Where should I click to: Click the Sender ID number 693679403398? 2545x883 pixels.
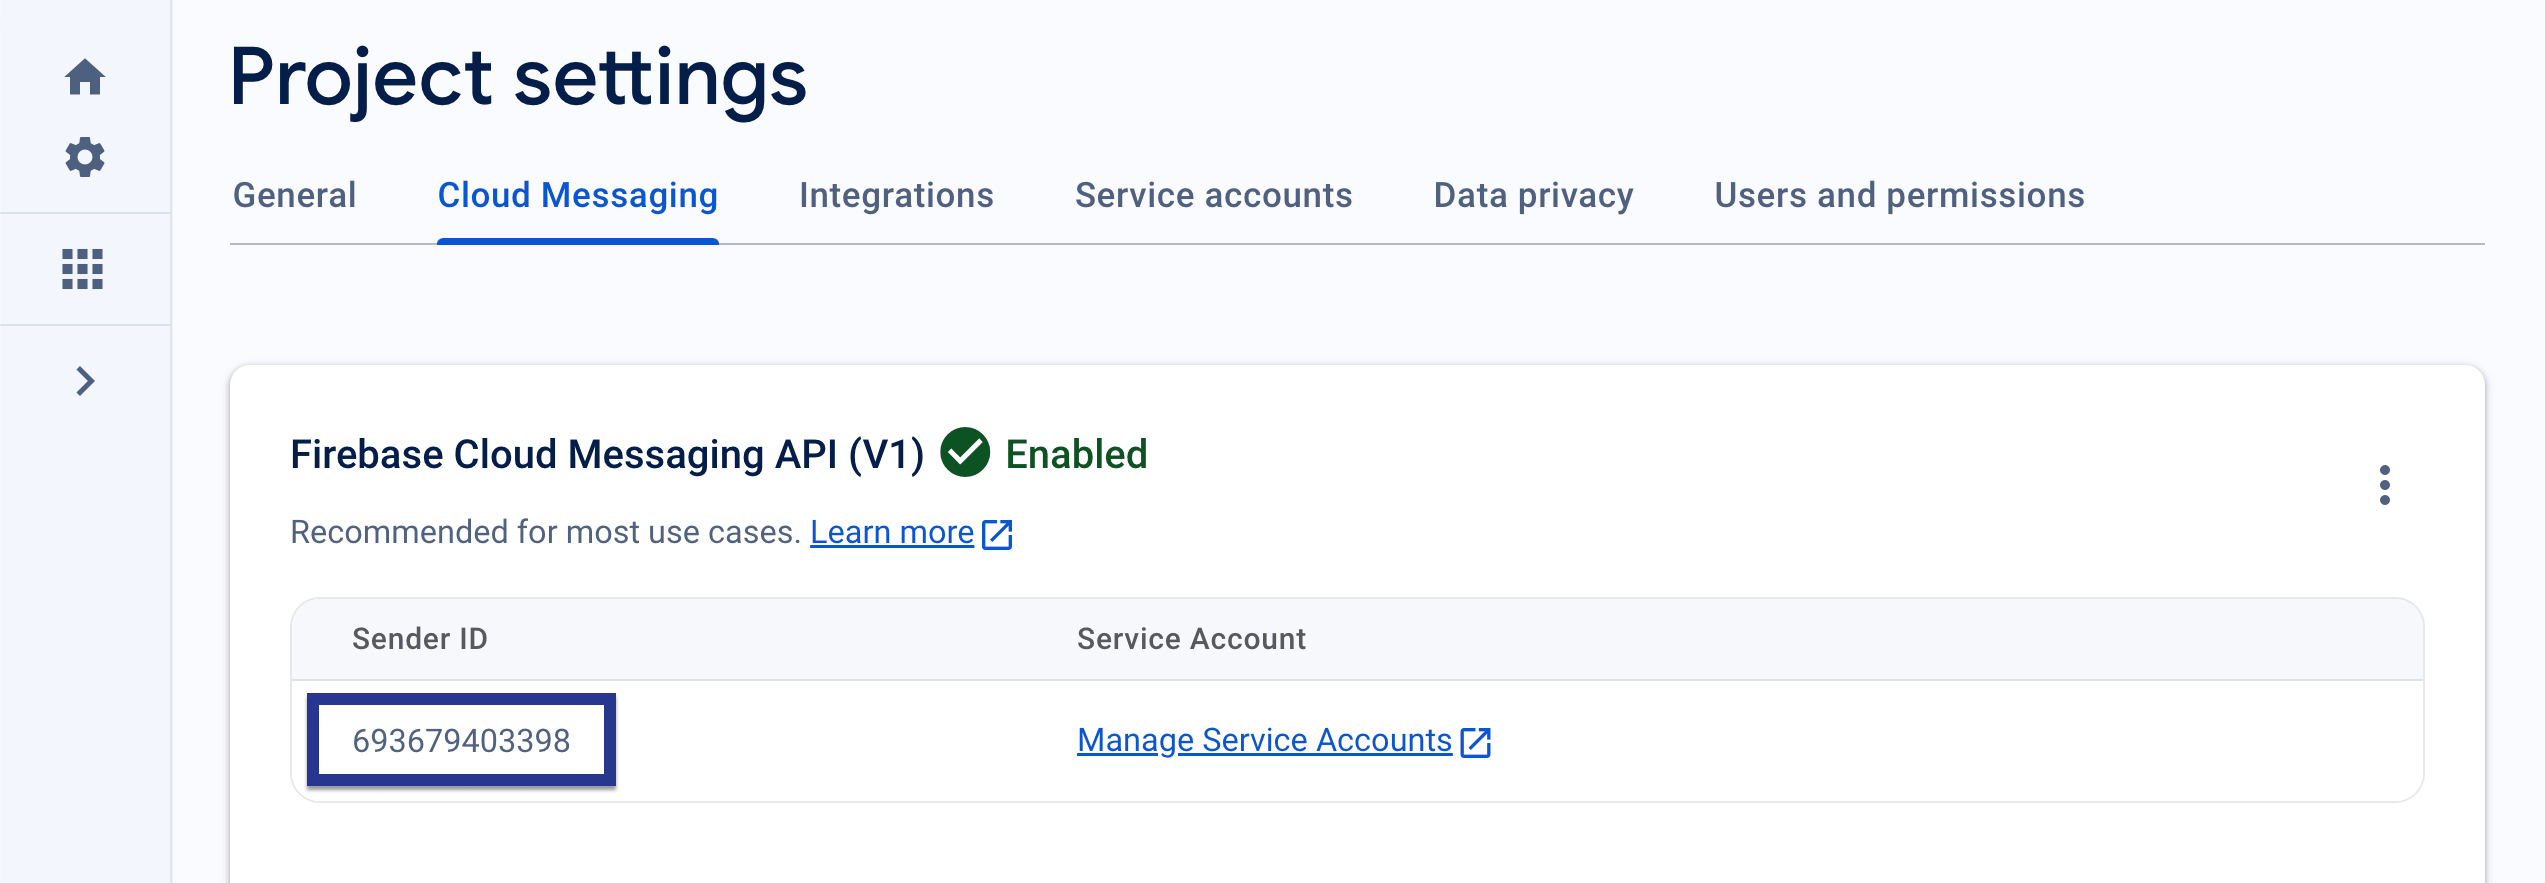[461, 741]
